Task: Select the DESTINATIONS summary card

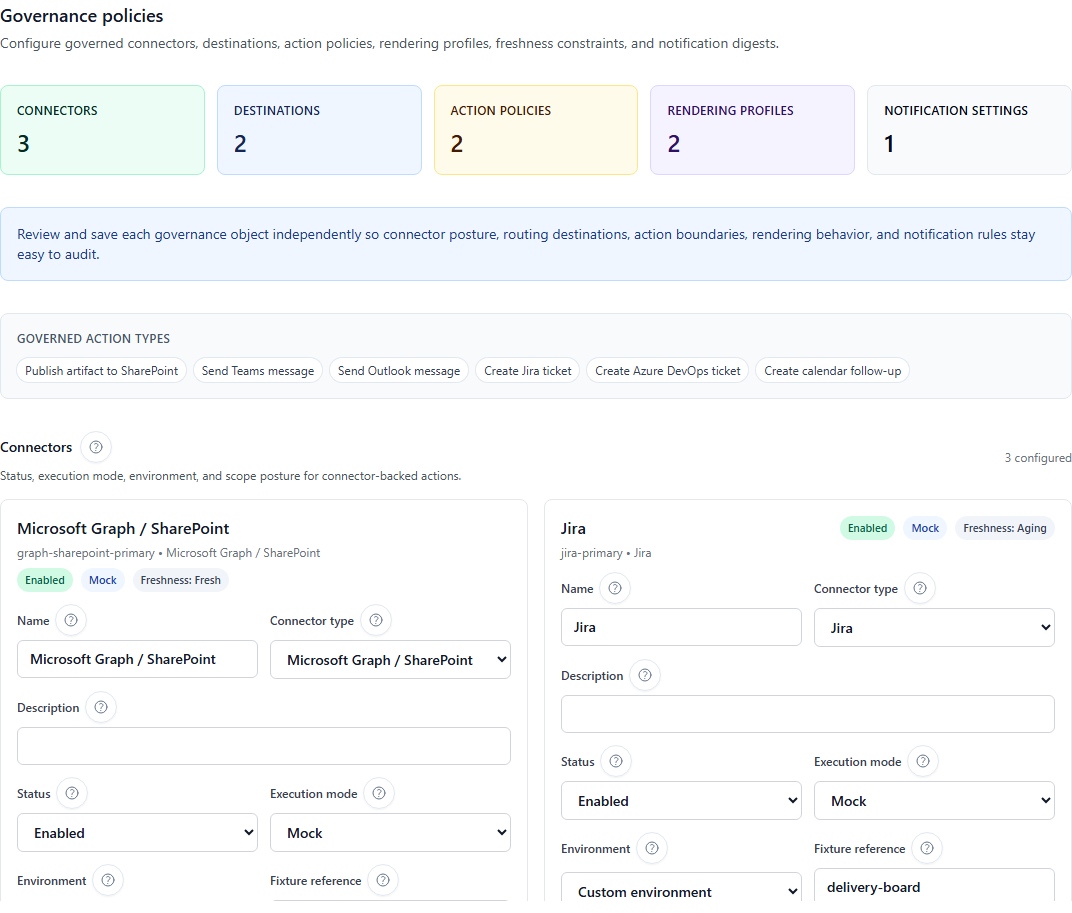Action: point(319,130)
